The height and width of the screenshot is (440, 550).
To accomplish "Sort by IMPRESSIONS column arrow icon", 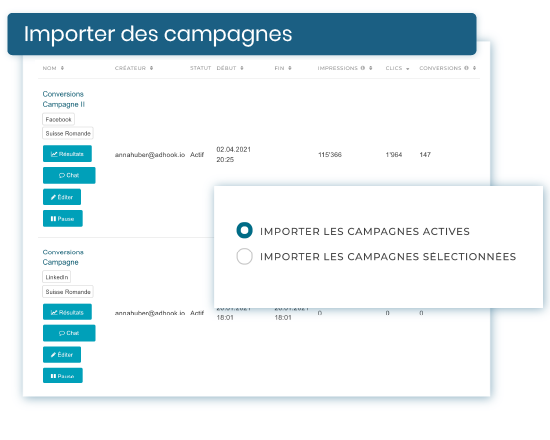I will [370, 68].
